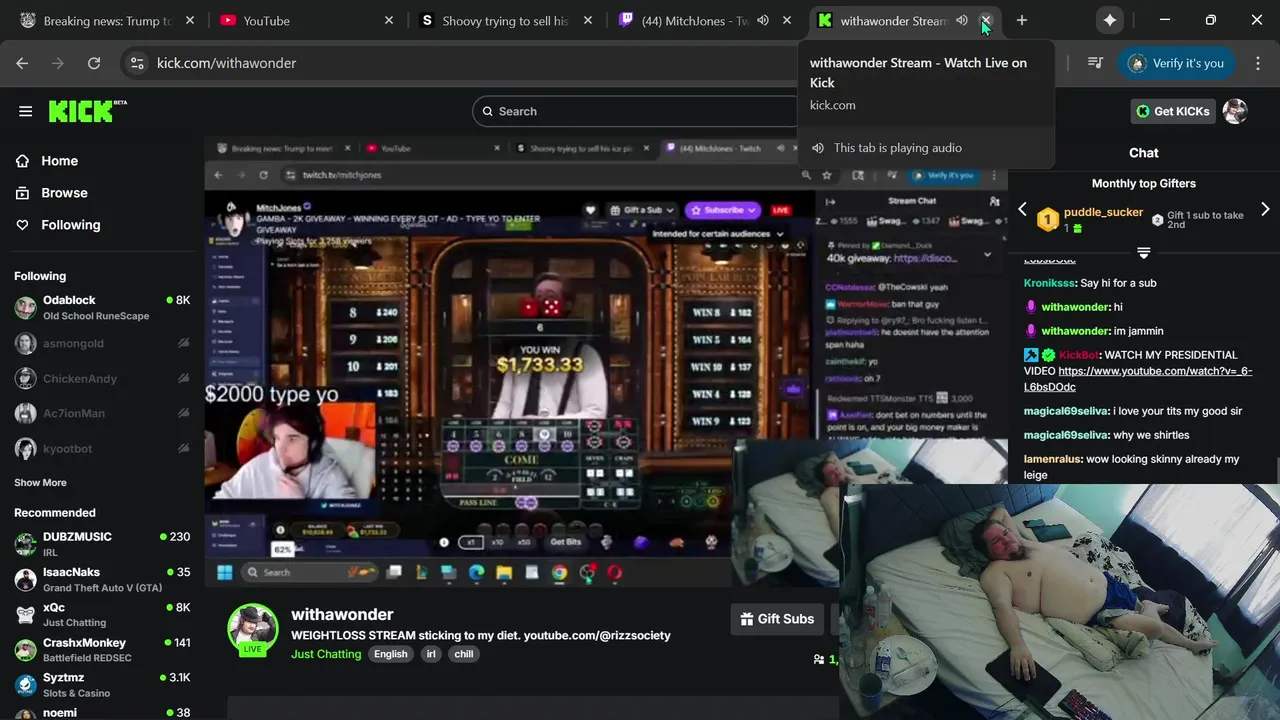Open Odablock's live channel in Following
The image size is (1280, 720).
102,308
